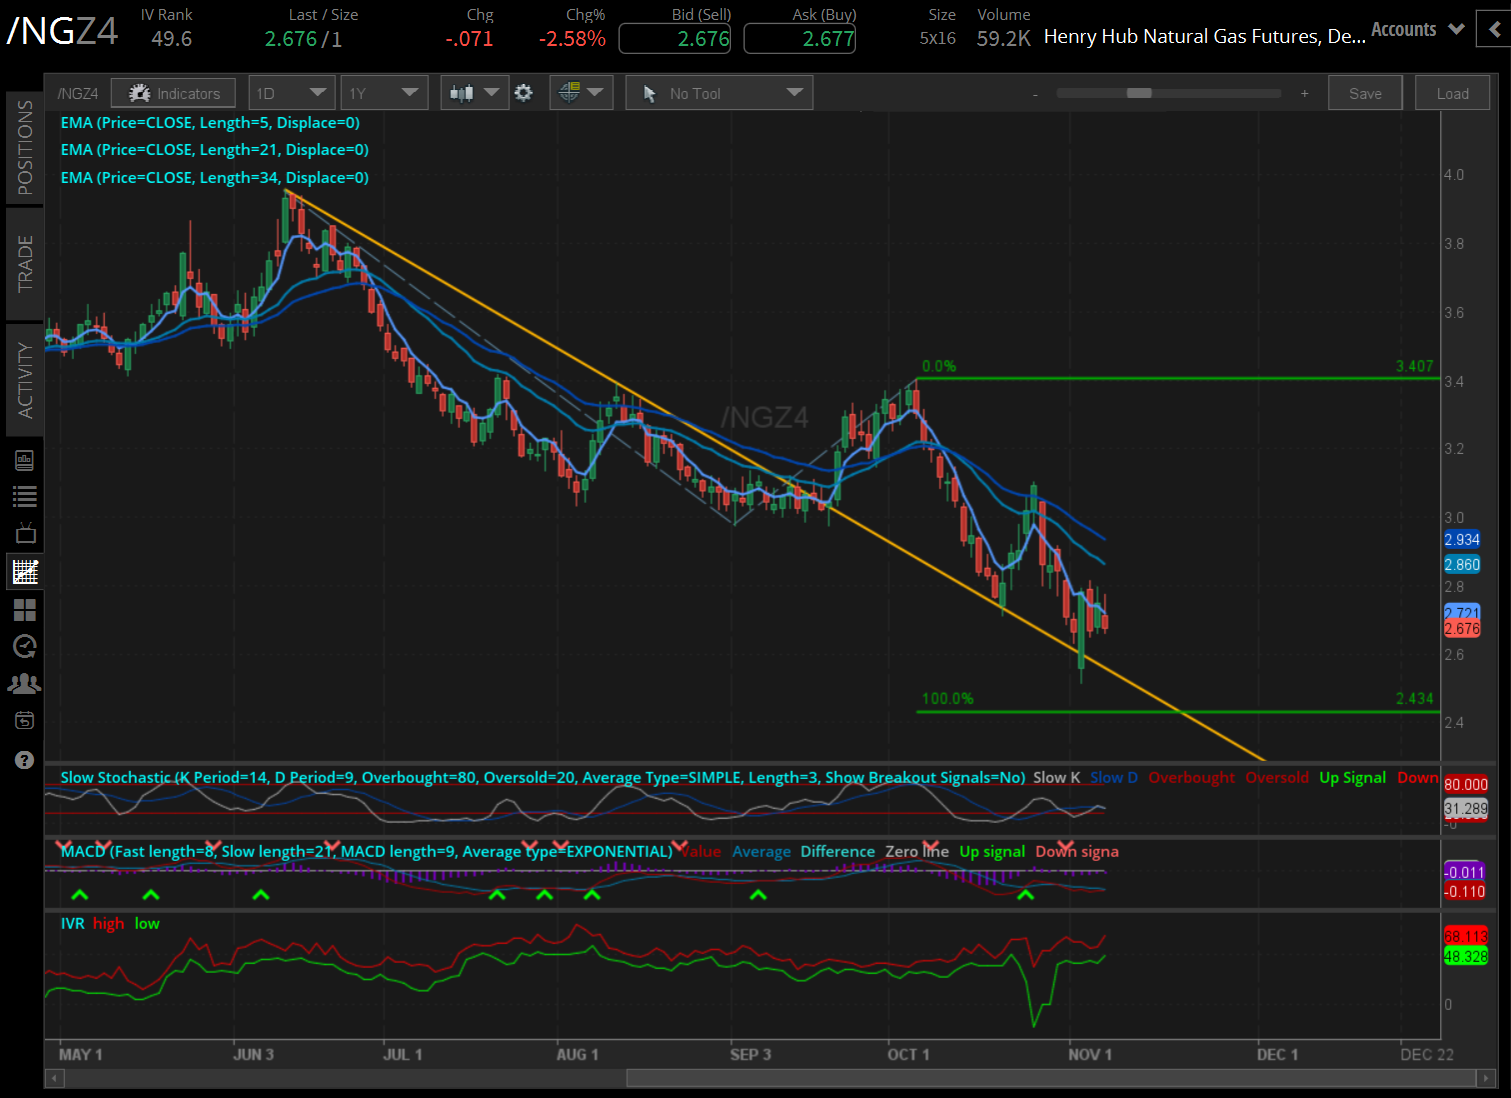
Task: Open the Accounts dropdown
Action: click(1417, 30)
